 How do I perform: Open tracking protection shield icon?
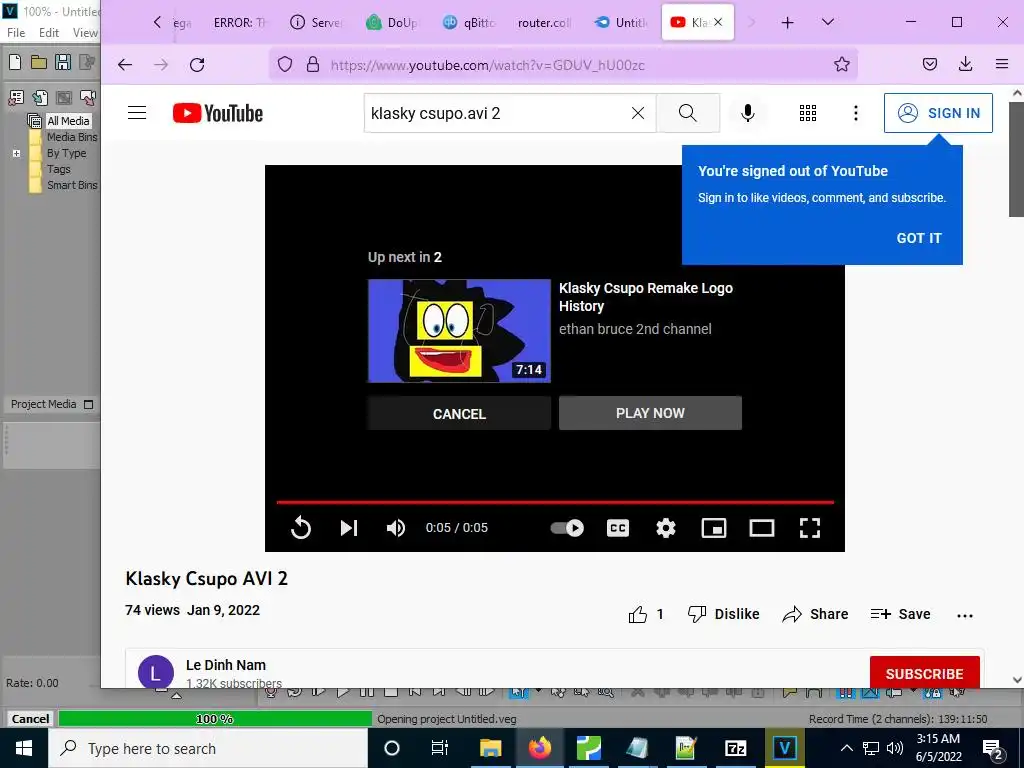(x=285, y=65)
